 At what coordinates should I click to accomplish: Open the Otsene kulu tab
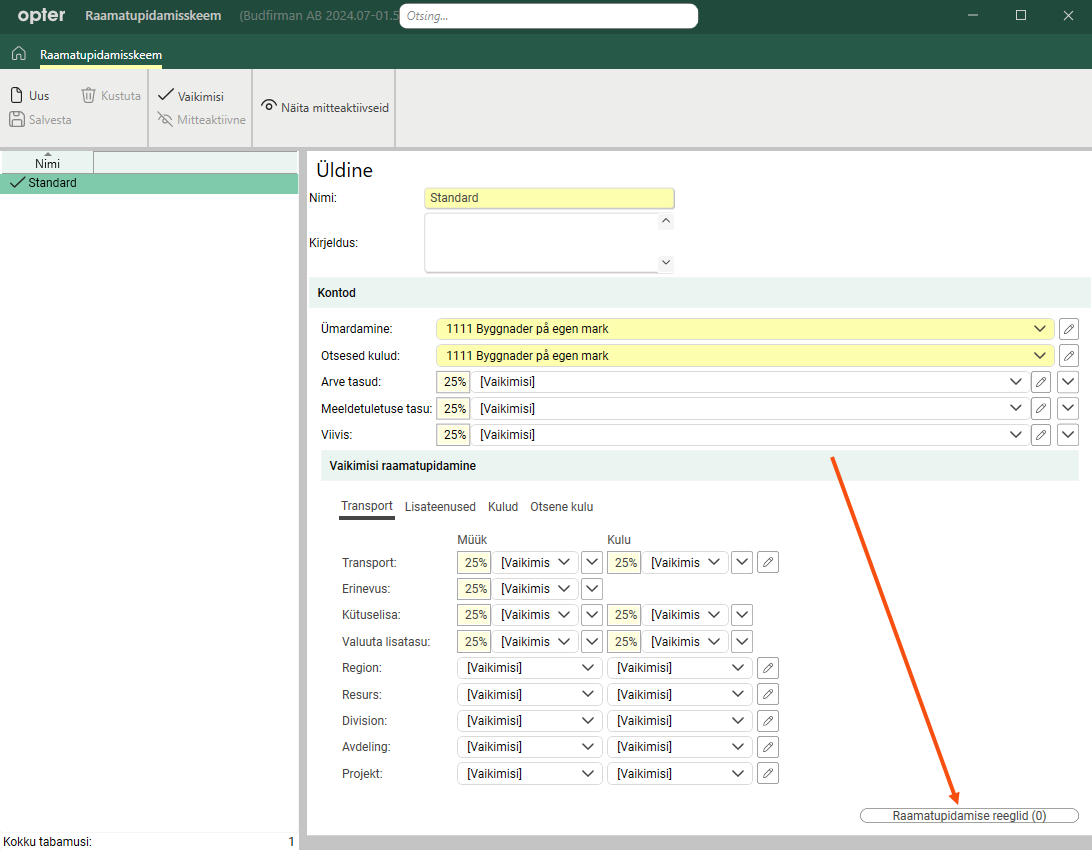(561, 507)
